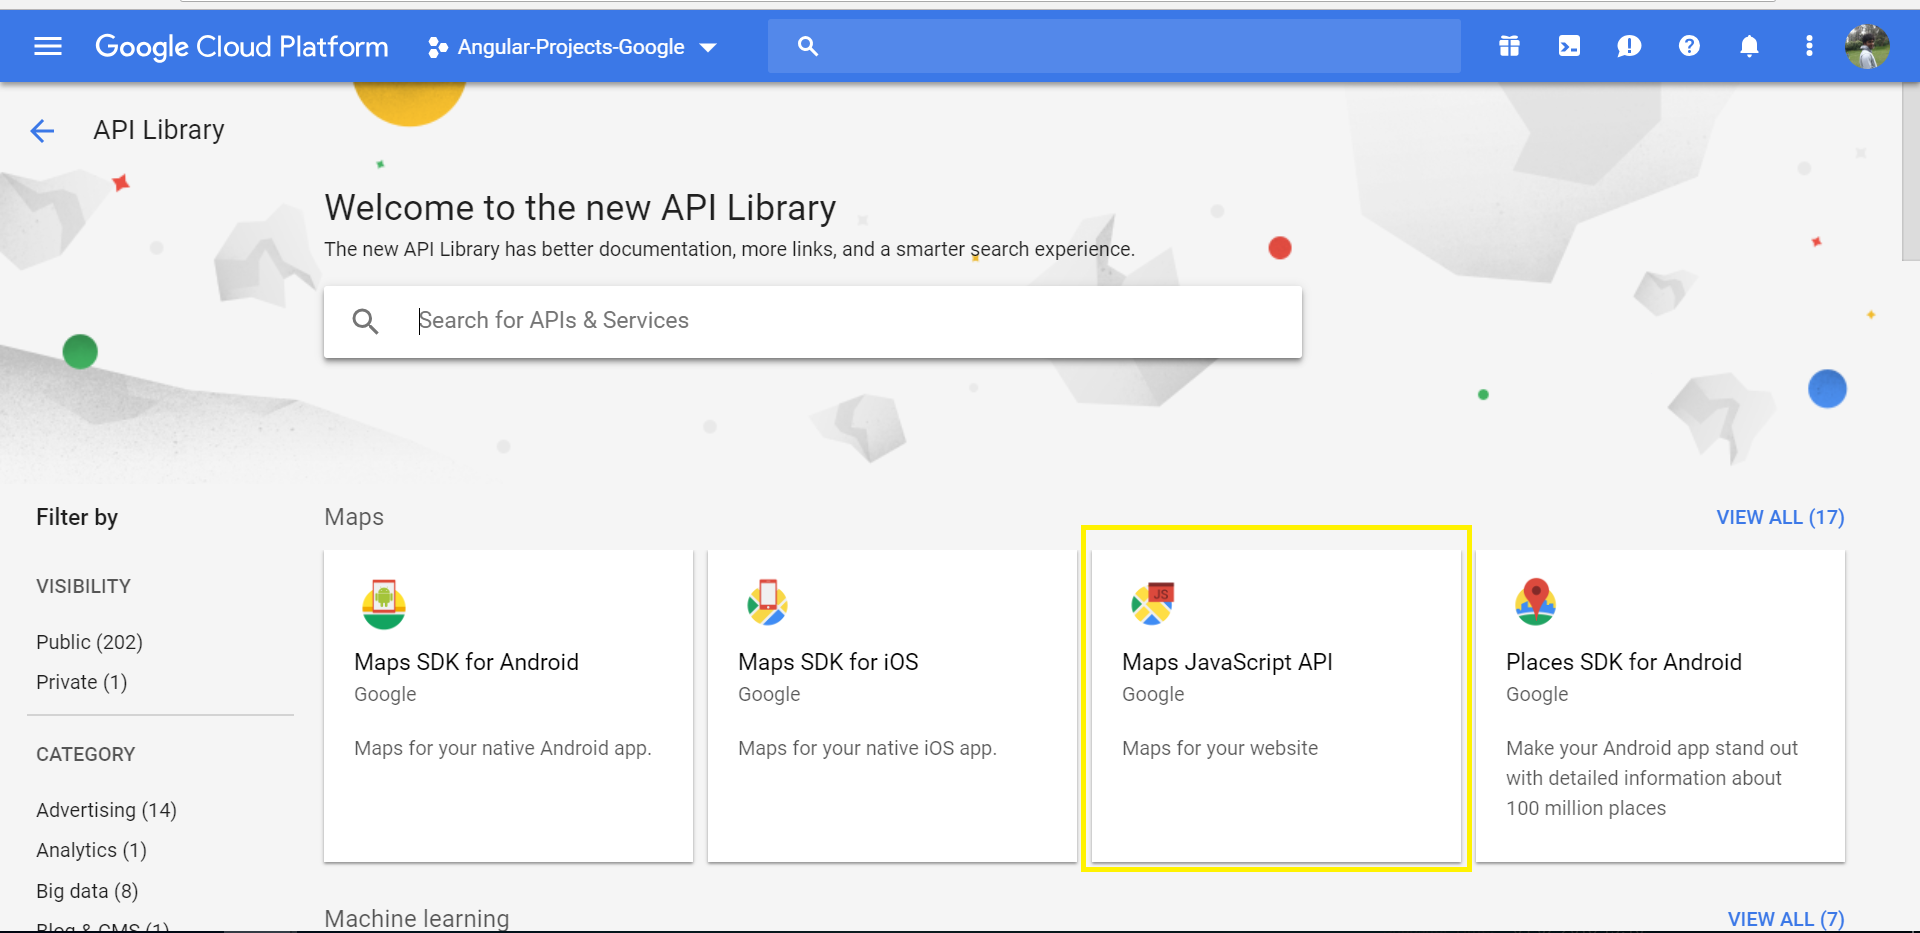Open the user account avatar
Image resolution: width=1920 pixels, height=933 pixels.
coord(1867,46)
